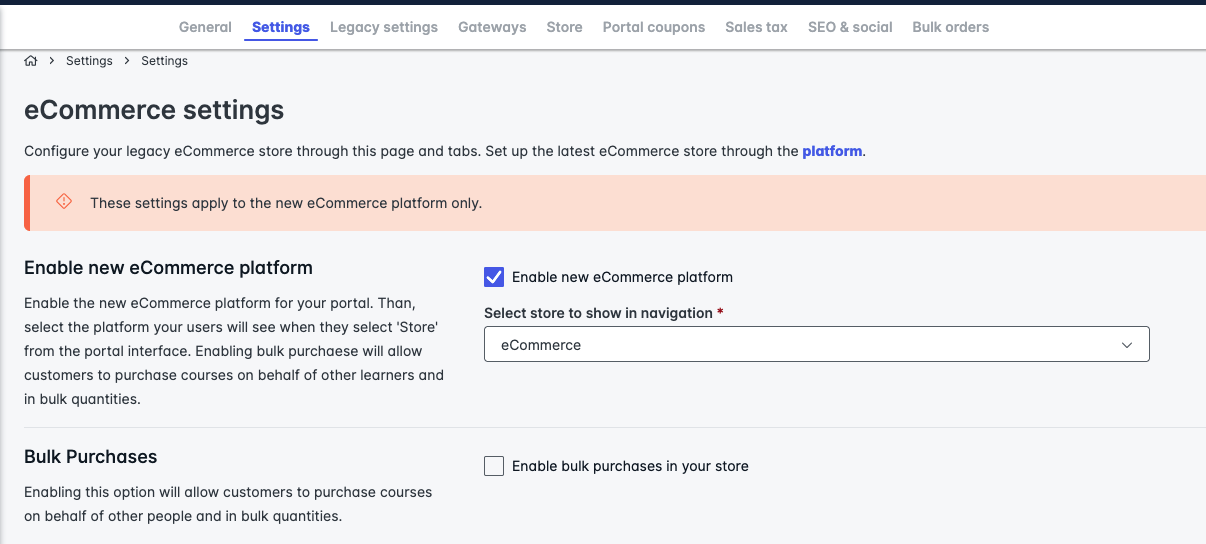
Task: Click the eCommerce settings page heading
Action: [154, 109]
